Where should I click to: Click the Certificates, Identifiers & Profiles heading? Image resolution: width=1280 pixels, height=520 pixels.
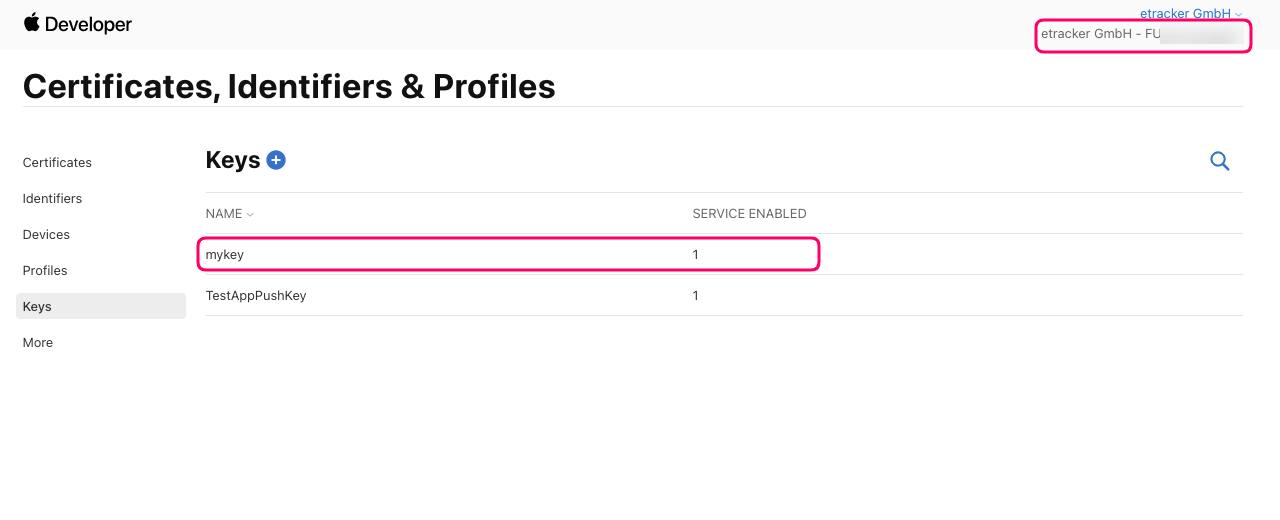(289, 86)
